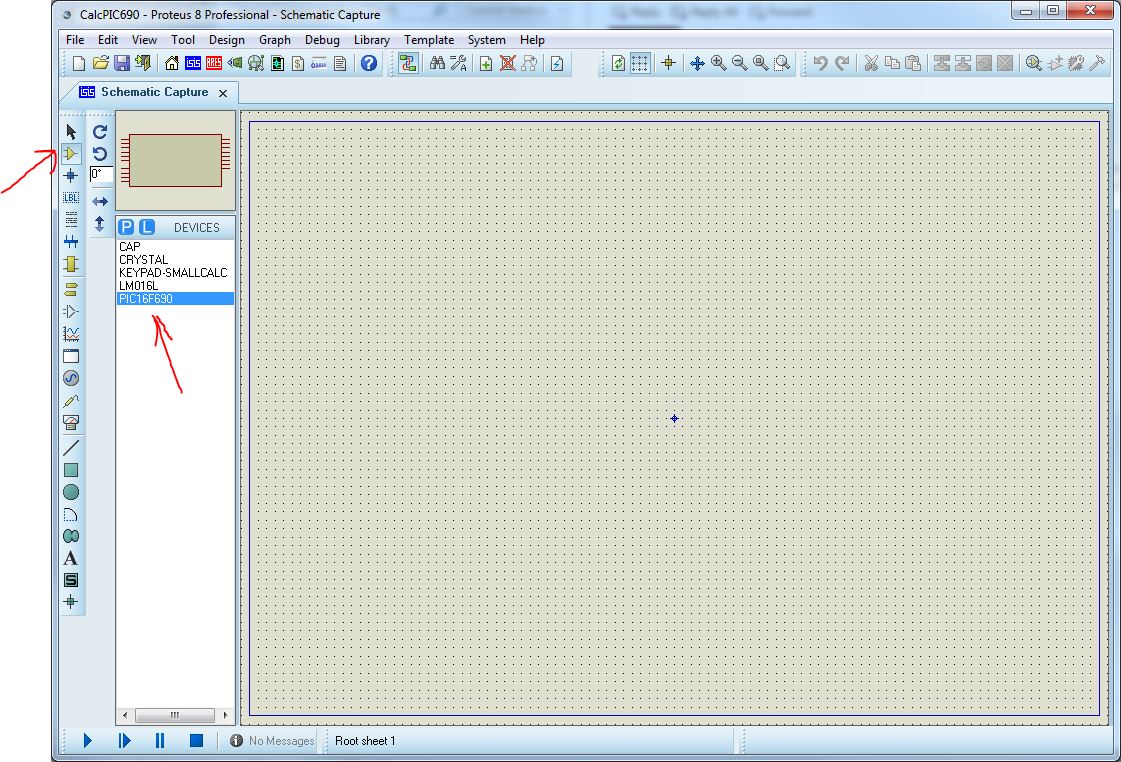
Task: Save the project via toolbar icon
Action: 122,62
